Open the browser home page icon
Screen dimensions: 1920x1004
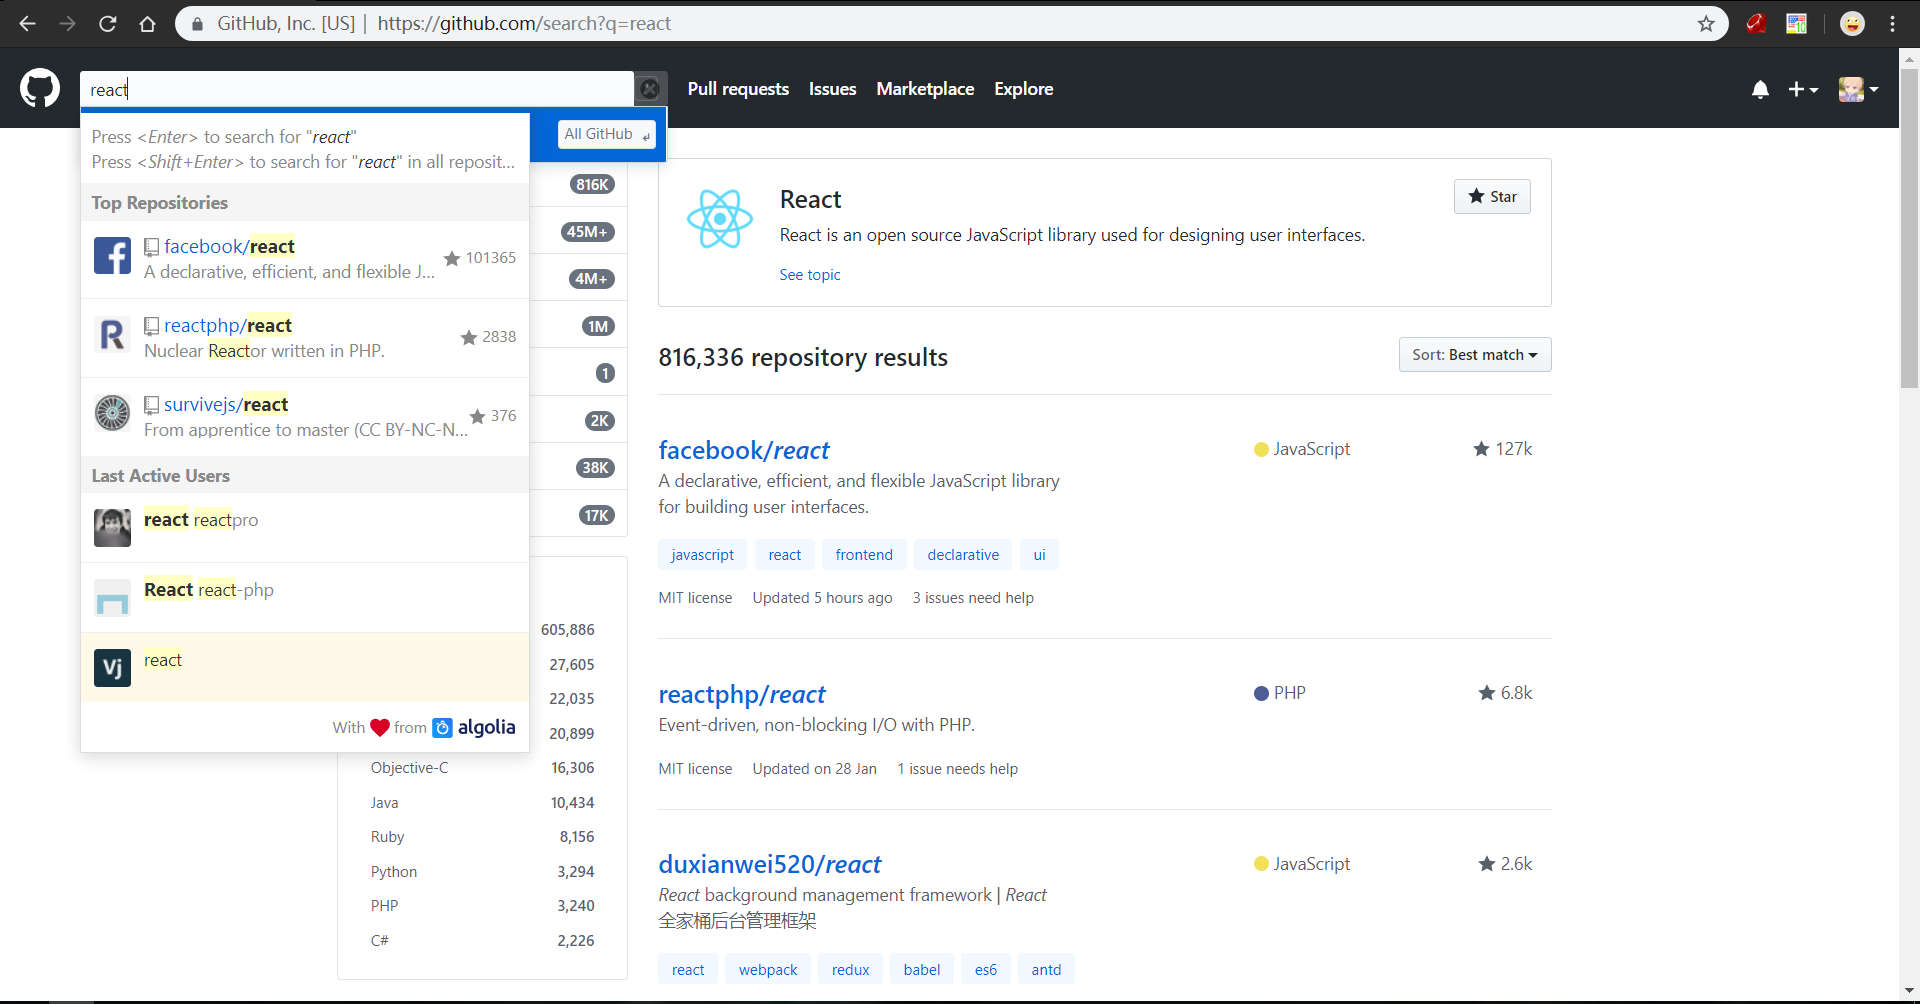point(147,24)
